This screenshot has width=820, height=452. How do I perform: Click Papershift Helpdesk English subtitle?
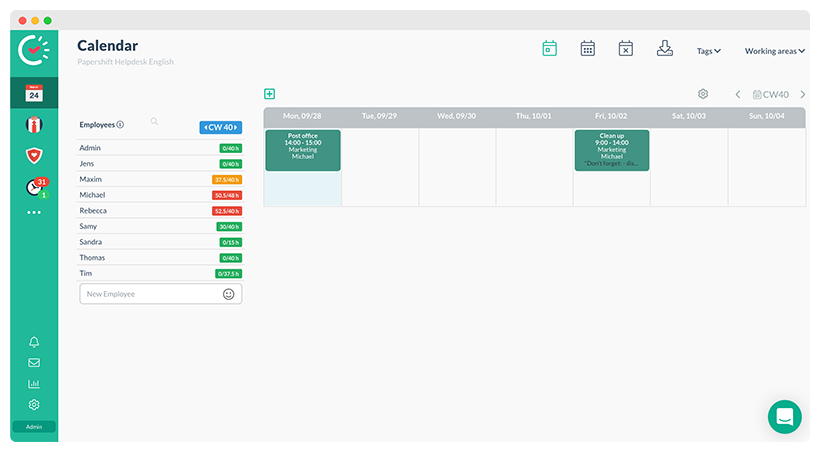click(126, 62)
